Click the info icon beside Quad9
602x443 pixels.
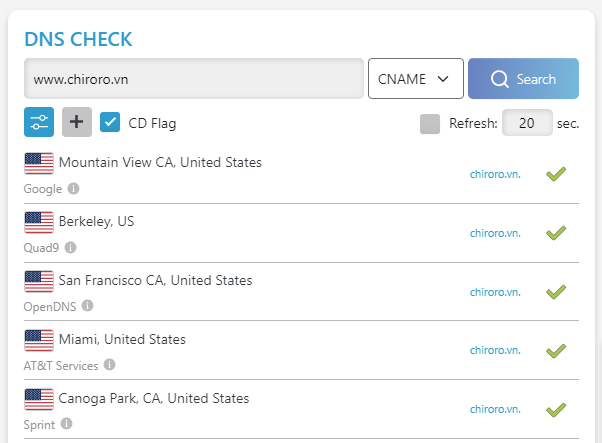tap(70, 247)
